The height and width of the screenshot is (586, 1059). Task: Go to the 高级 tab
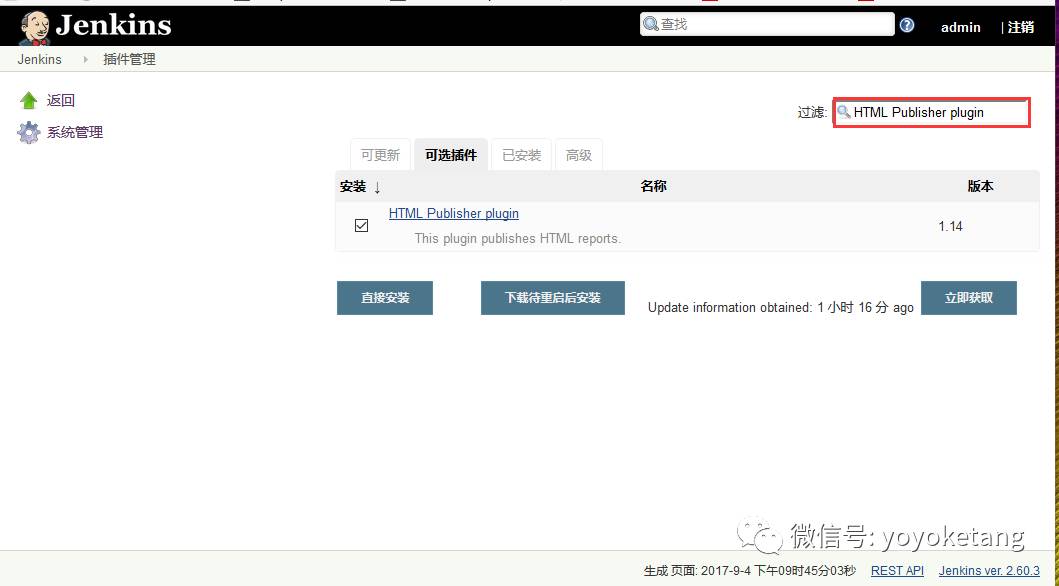click(x=579, y=155)
